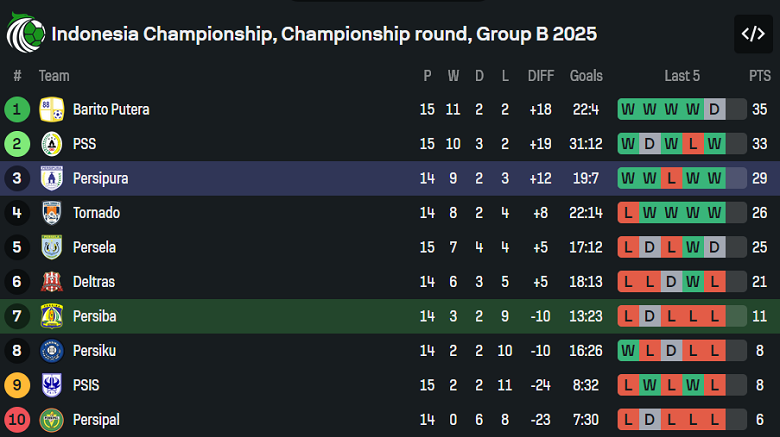The width and height of the screenshot is (780, 437).
Task: Click Barito Putera's draw result in Last 5
Action: click(714, 109)
